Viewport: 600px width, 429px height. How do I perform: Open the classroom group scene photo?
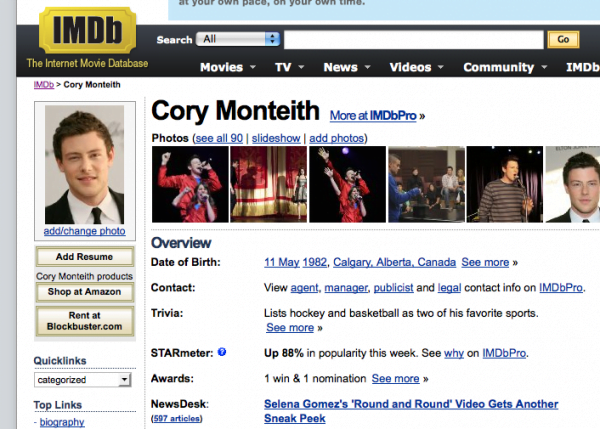tap(427, 184)
